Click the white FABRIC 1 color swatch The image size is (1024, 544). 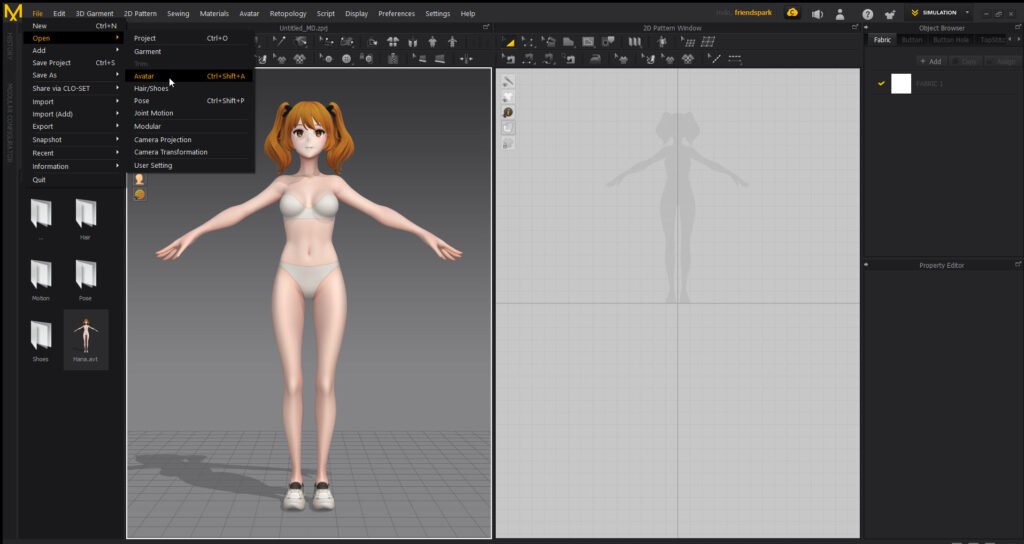(x=901, y=83)
